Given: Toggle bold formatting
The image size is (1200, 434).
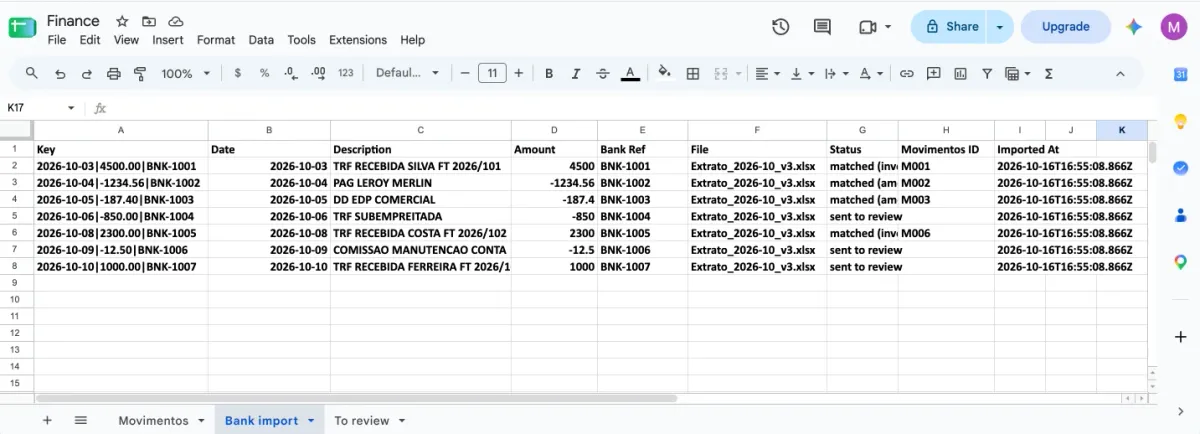Looking at the screenshot, I should [549, 73].
